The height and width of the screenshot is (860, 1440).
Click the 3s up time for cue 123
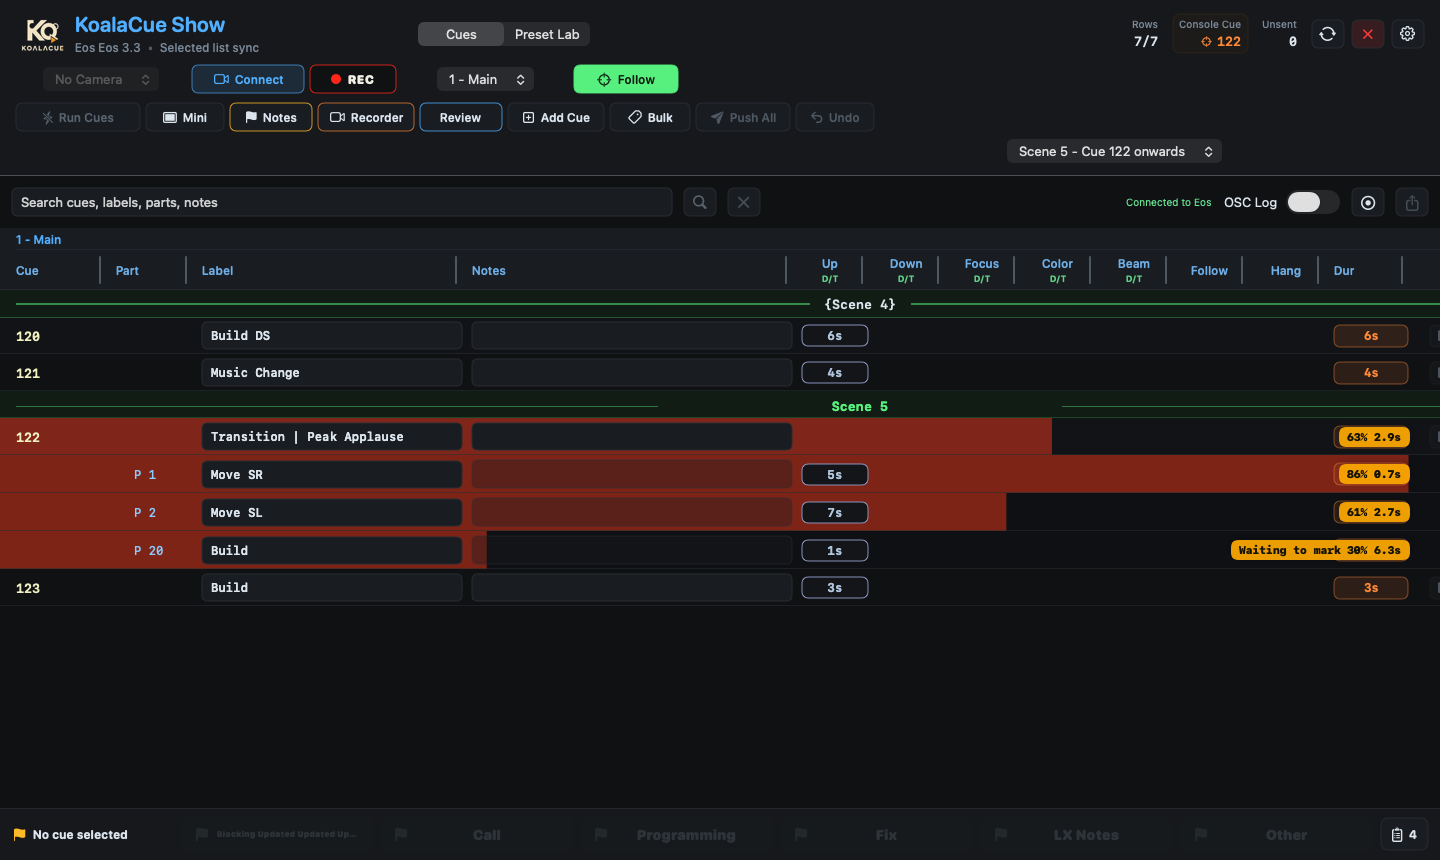[835, 588]
